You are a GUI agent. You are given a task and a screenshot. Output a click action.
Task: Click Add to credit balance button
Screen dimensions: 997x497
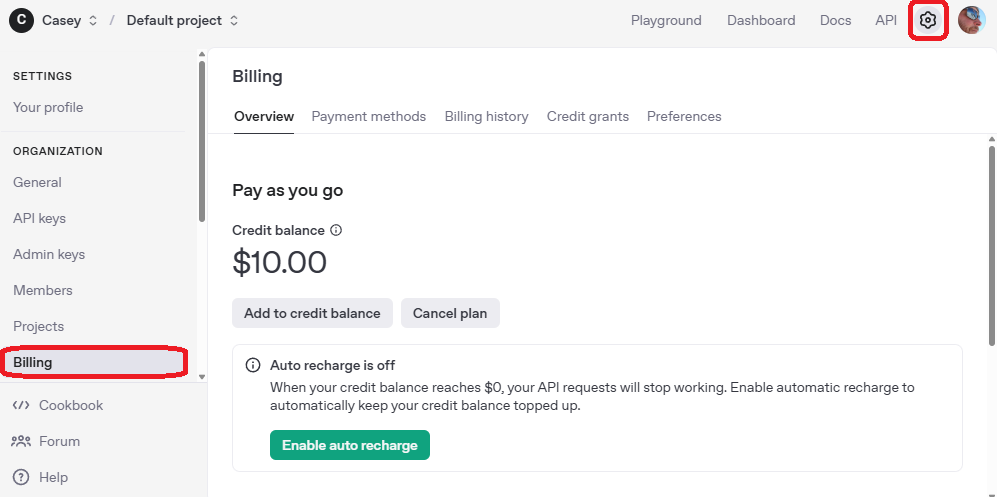pyautogui.click(x=312, y=313)
